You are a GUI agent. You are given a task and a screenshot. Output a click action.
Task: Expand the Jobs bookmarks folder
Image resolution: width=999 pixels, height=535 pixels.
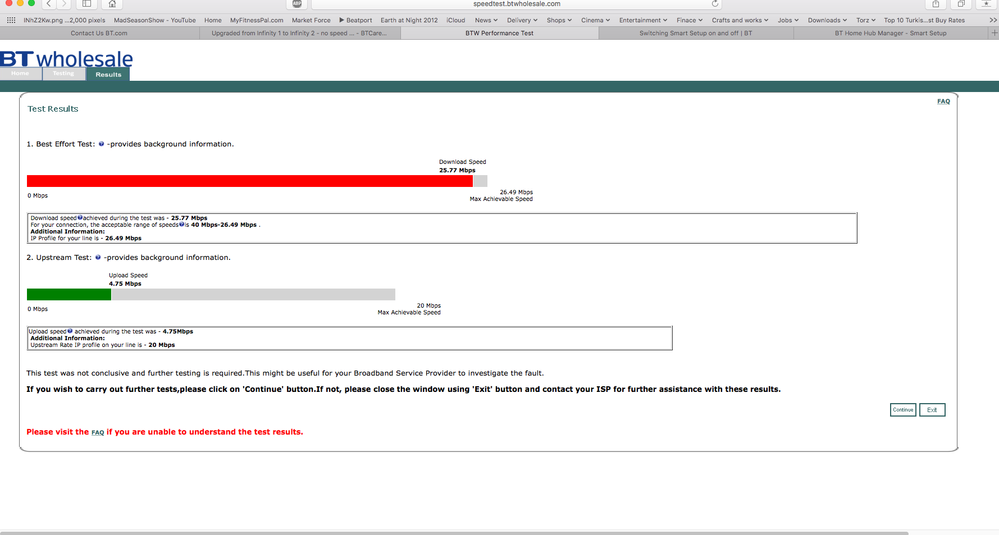click(788, 20)
